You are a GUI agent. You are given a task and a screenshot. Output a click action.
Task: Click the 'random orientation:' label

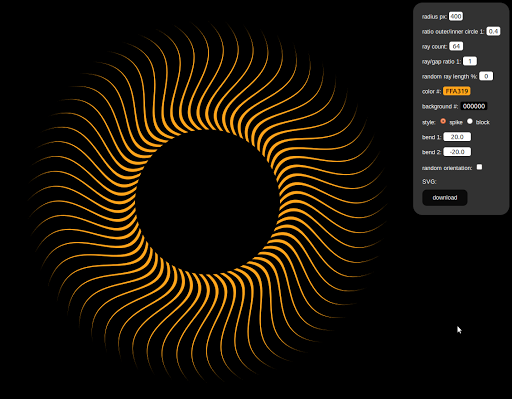[x=447, y=168]
